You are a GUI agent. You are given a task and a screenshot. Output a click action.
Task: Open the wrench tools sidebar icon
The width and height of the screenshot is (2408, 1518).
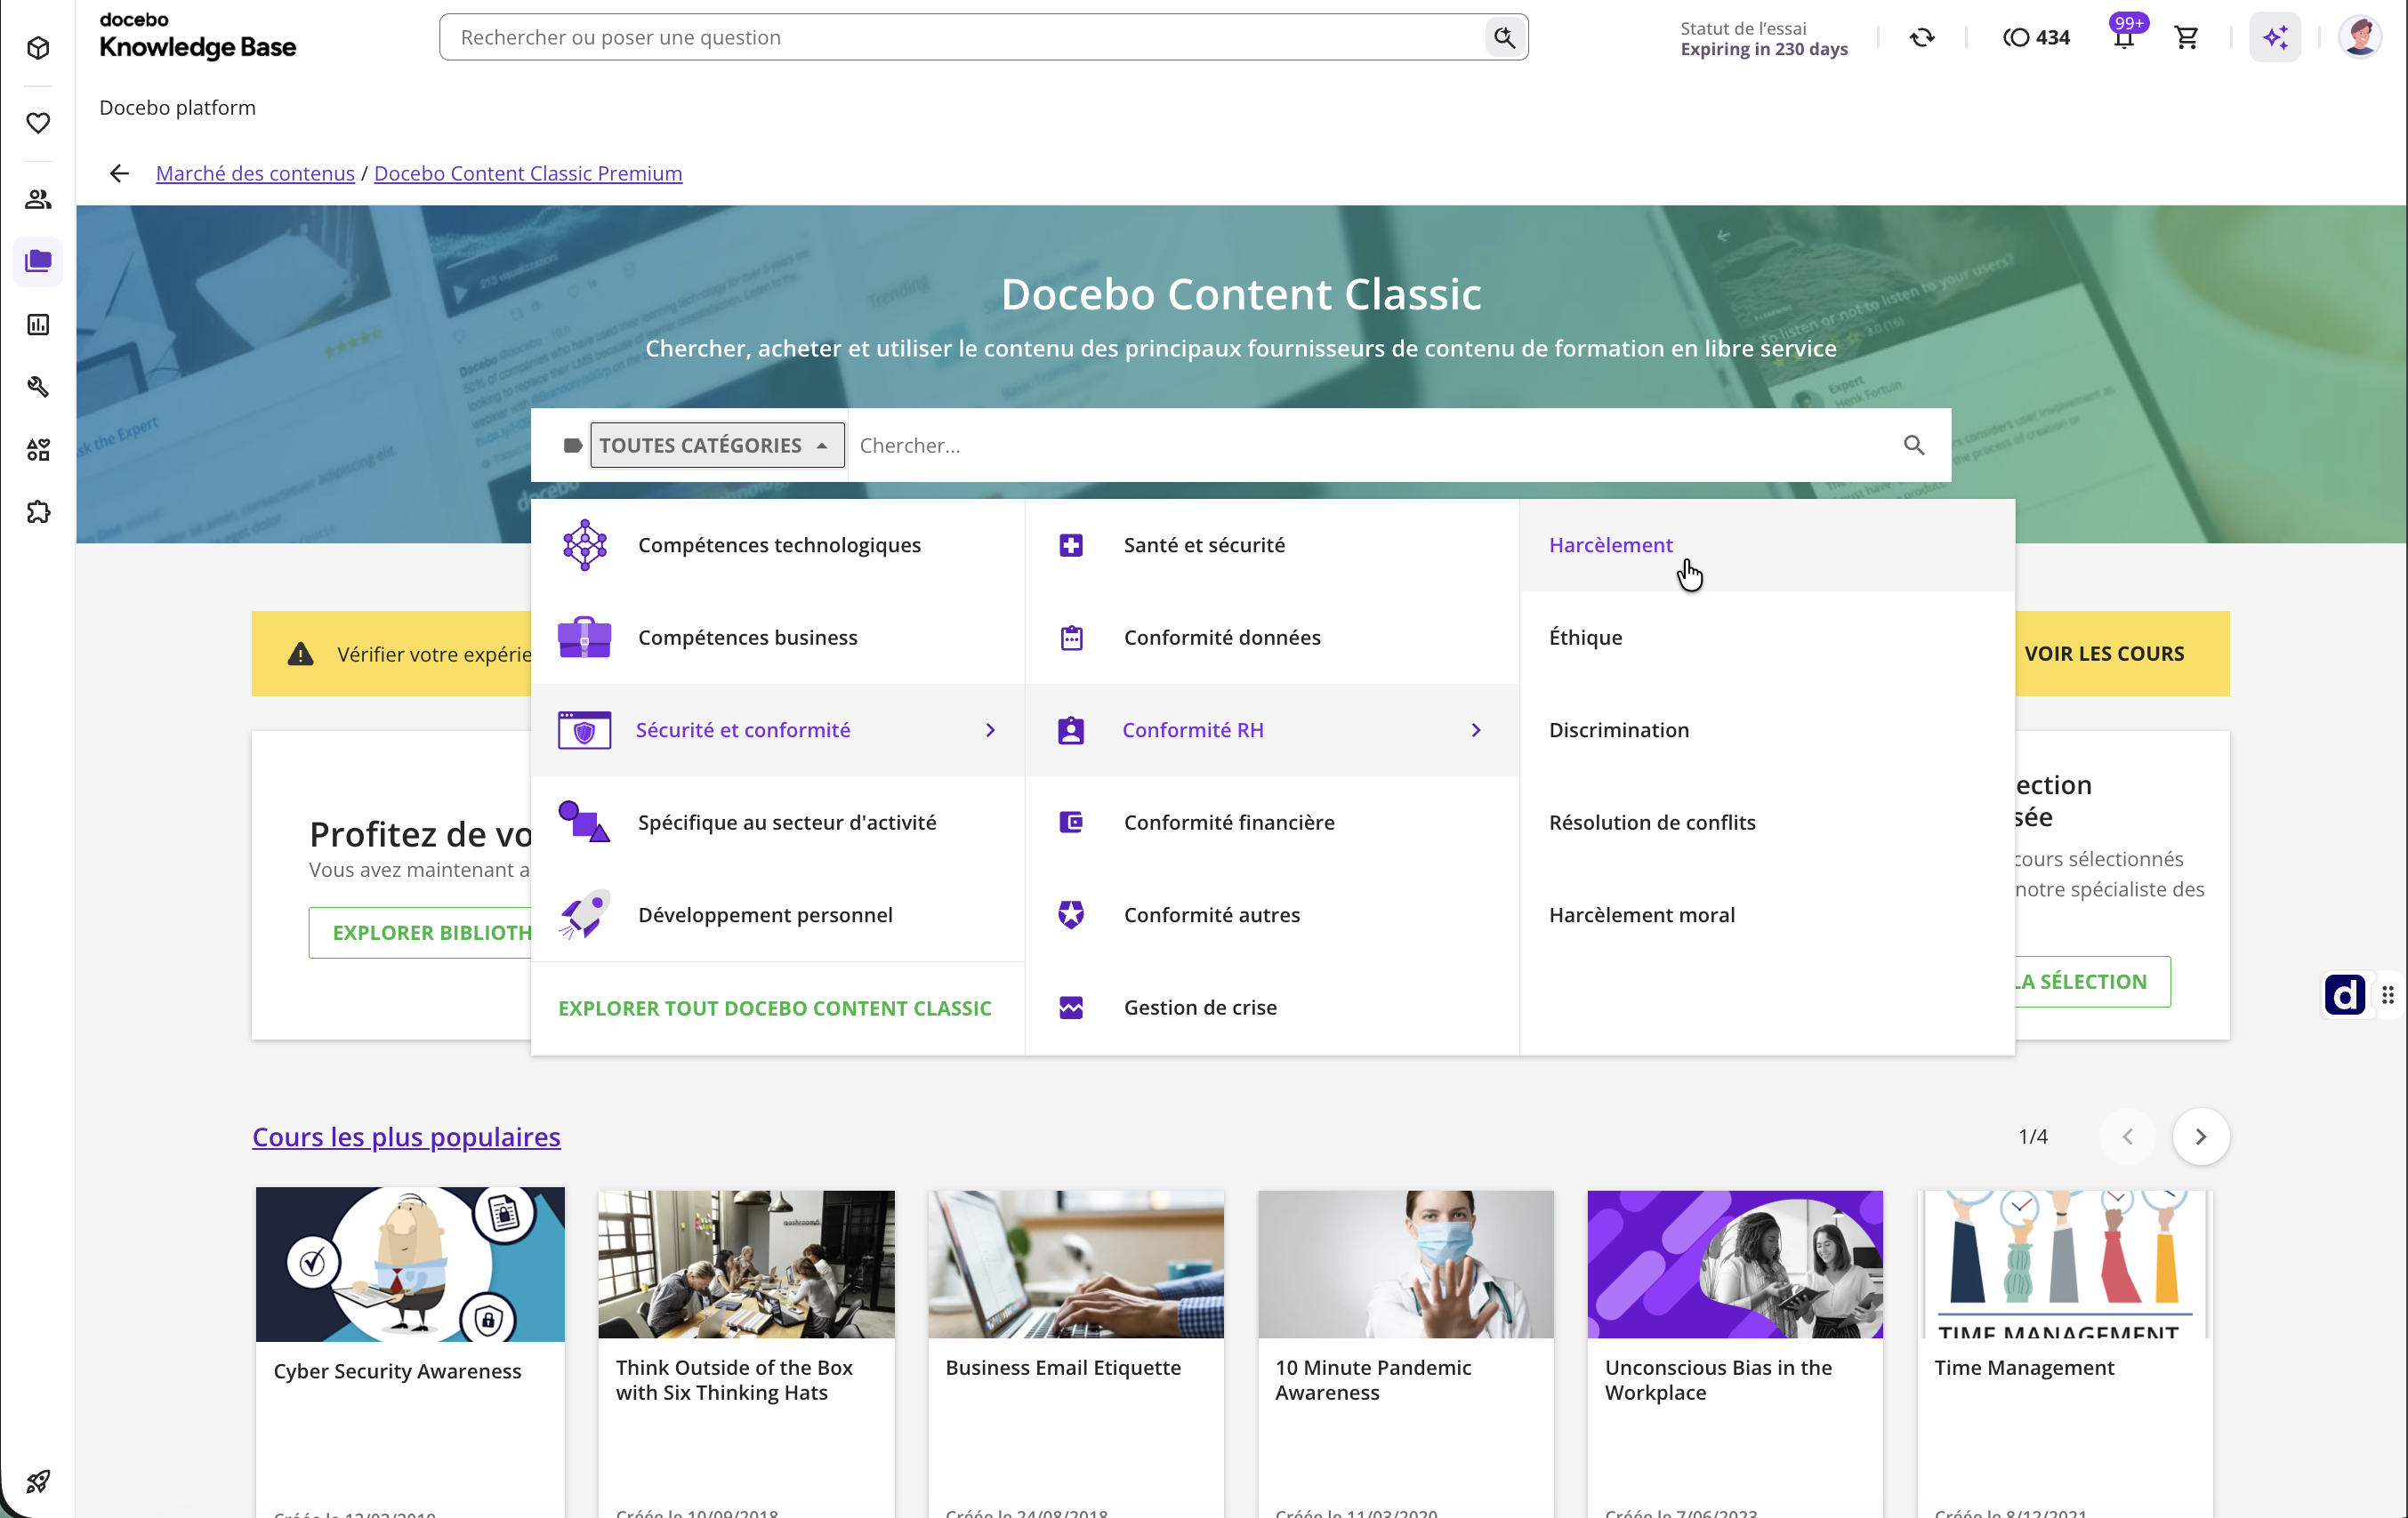click(x=38, y=387)
